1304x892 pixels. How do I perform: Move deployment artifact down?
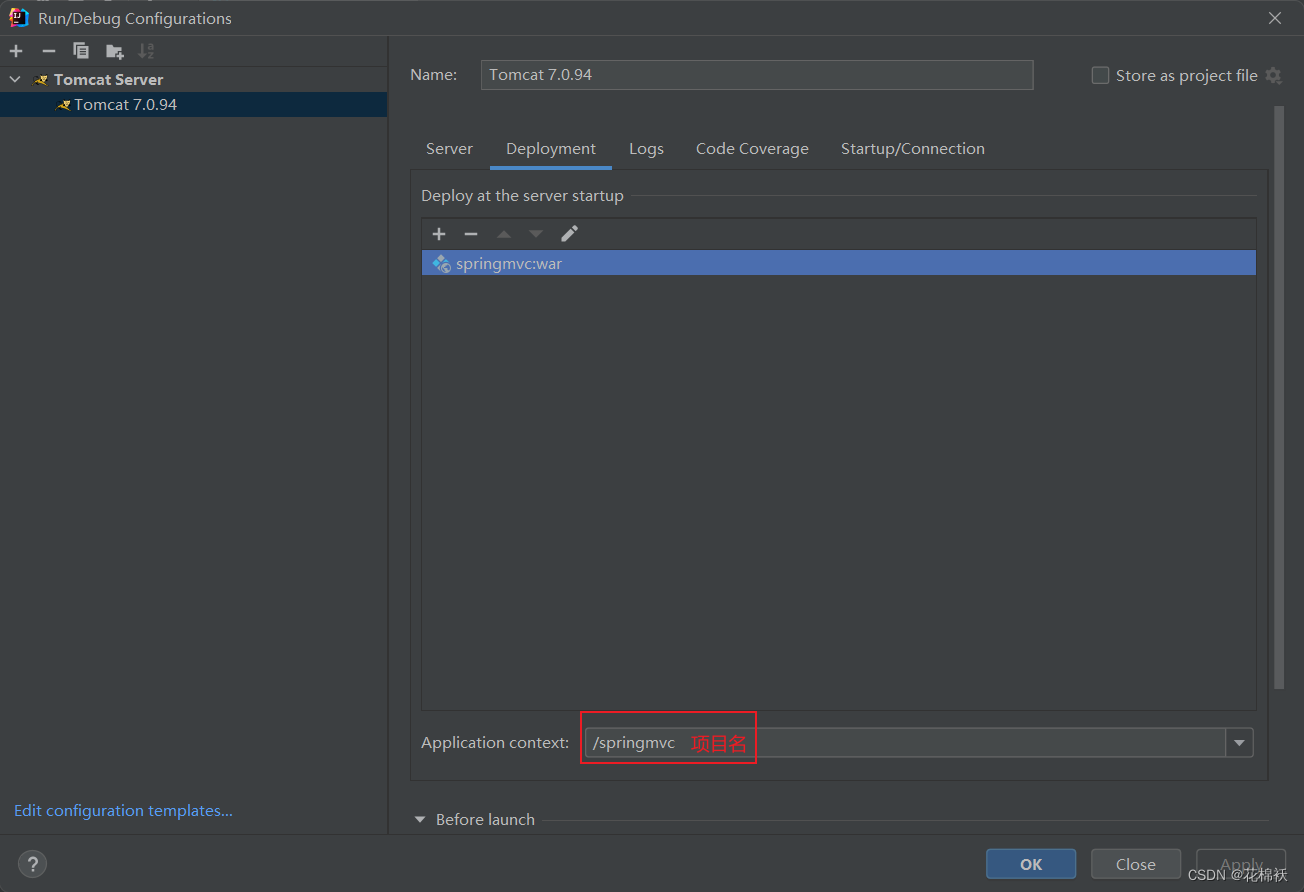(536, 233)
